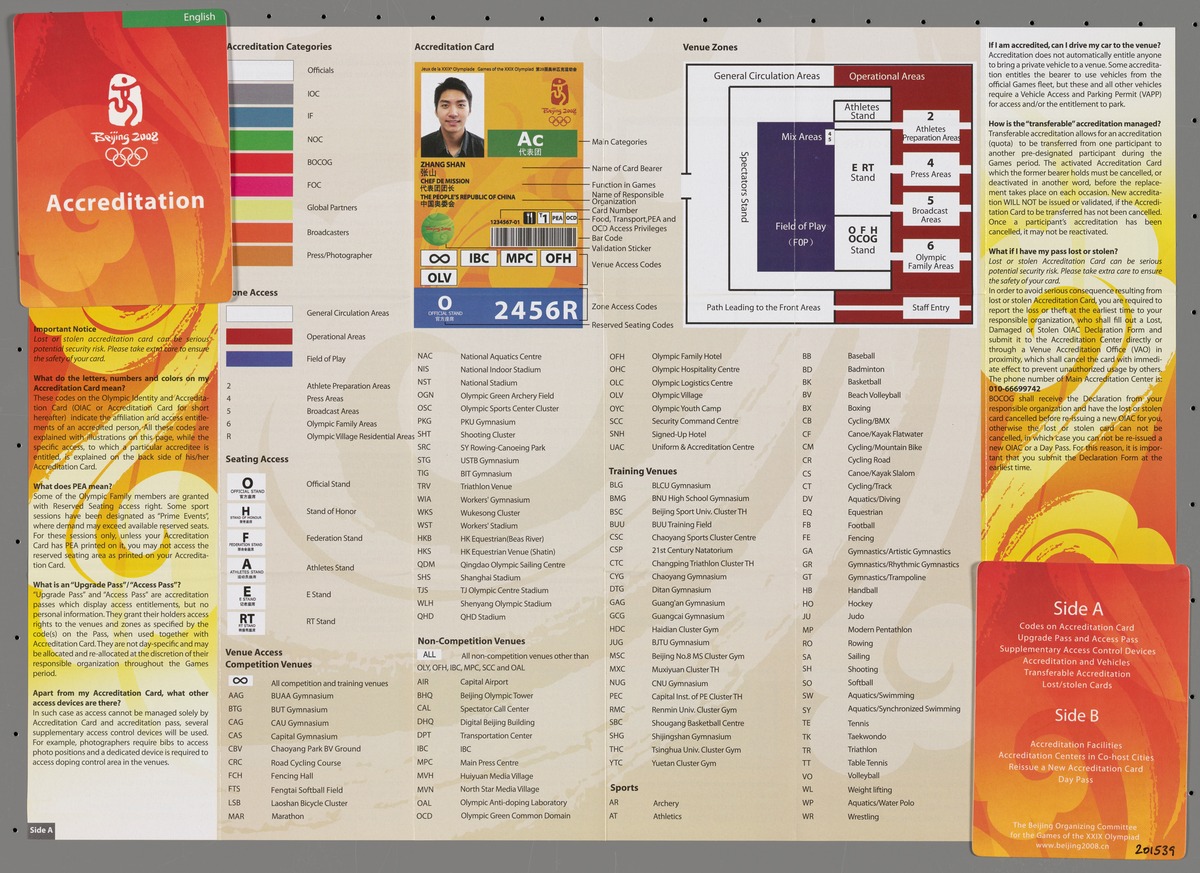Select the F Federation Stand icon
1200x873 pixels.
coord(247,541)
